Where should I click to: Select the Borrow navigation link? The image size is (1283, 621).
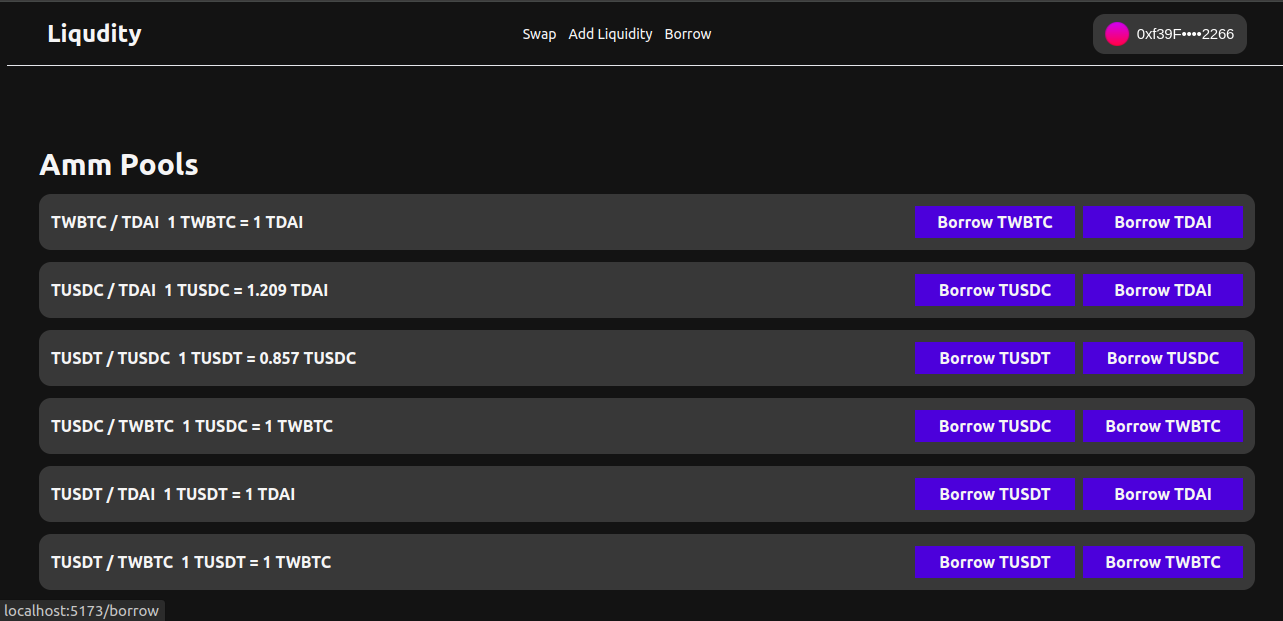[688, 34]
